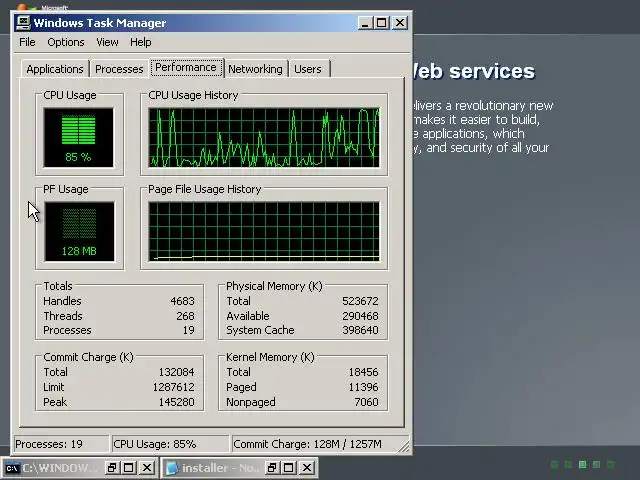Close the Windows Task Manager window
This screenshot has width=640, height=480.
pyautogui.click(x=400, y=23)
